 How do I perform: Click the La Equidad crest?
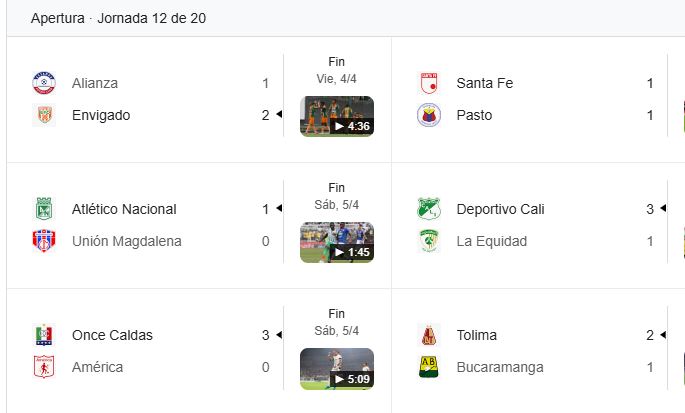click(x=429, y=241)
